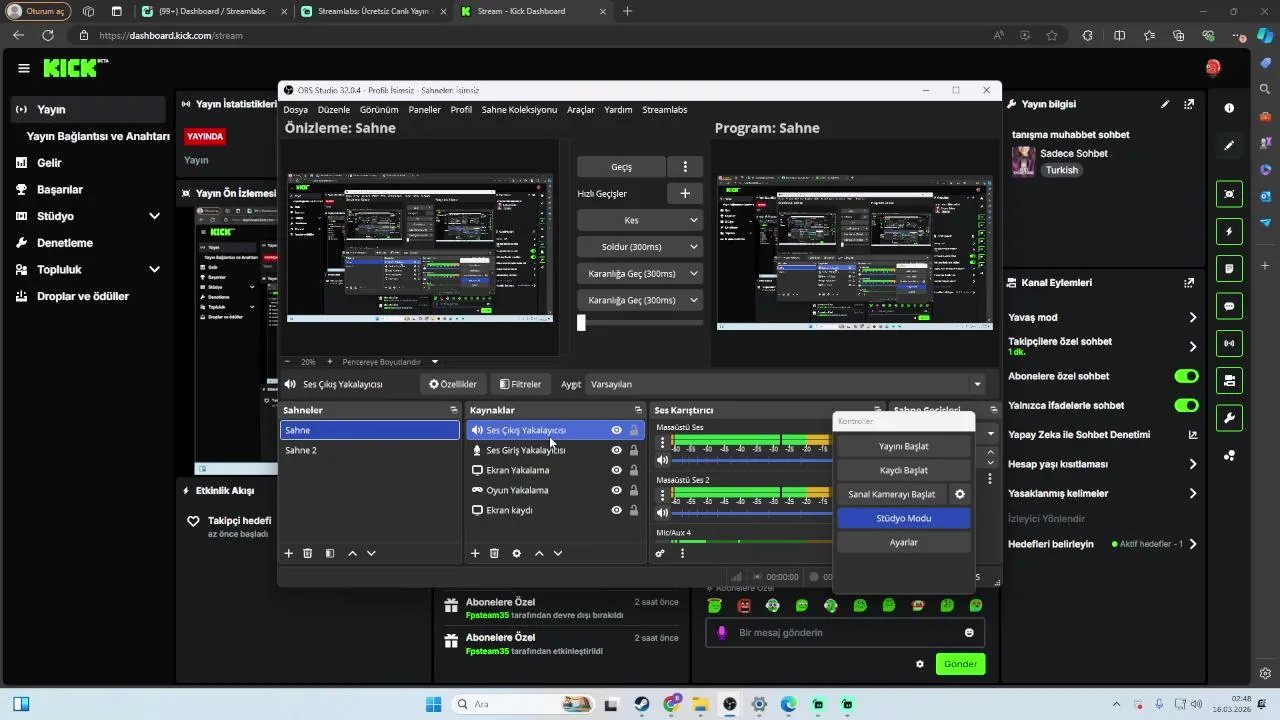
Task: Open Kick hamburger menu
Action: [x=23, y=68]
